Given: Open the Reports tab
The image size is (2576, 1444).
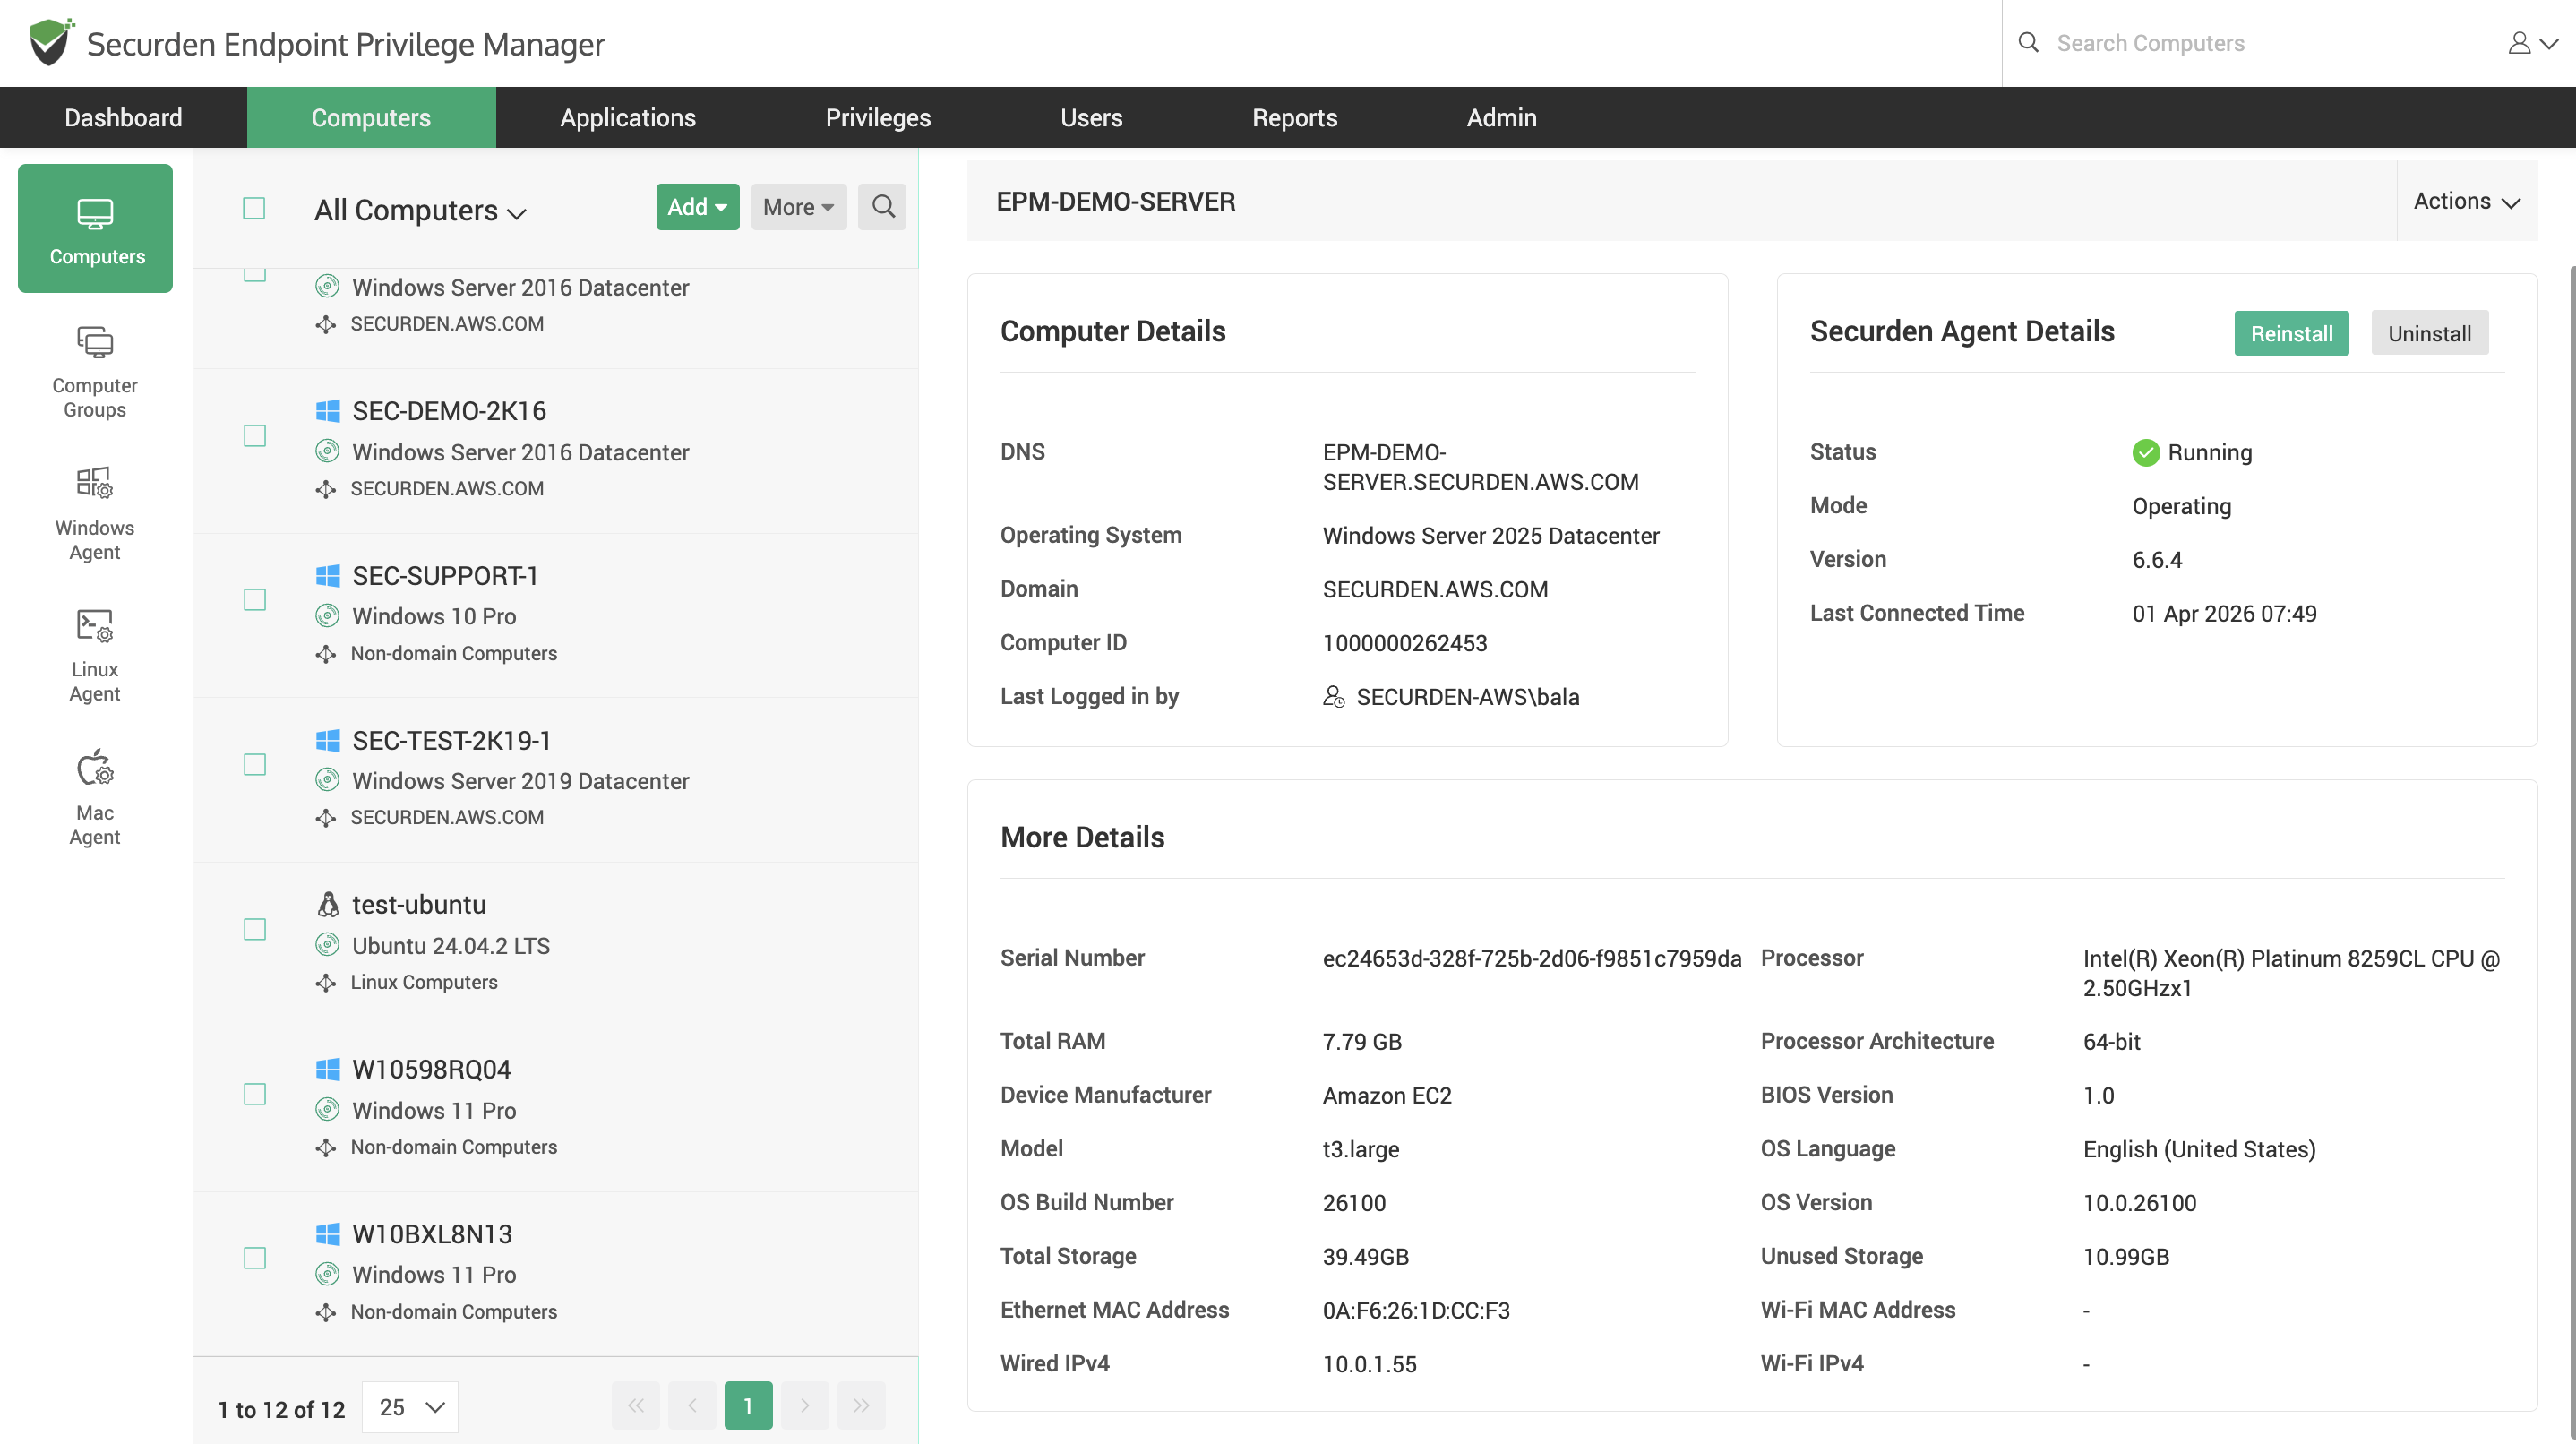Looking at the screenshot, I should 1294,118.
